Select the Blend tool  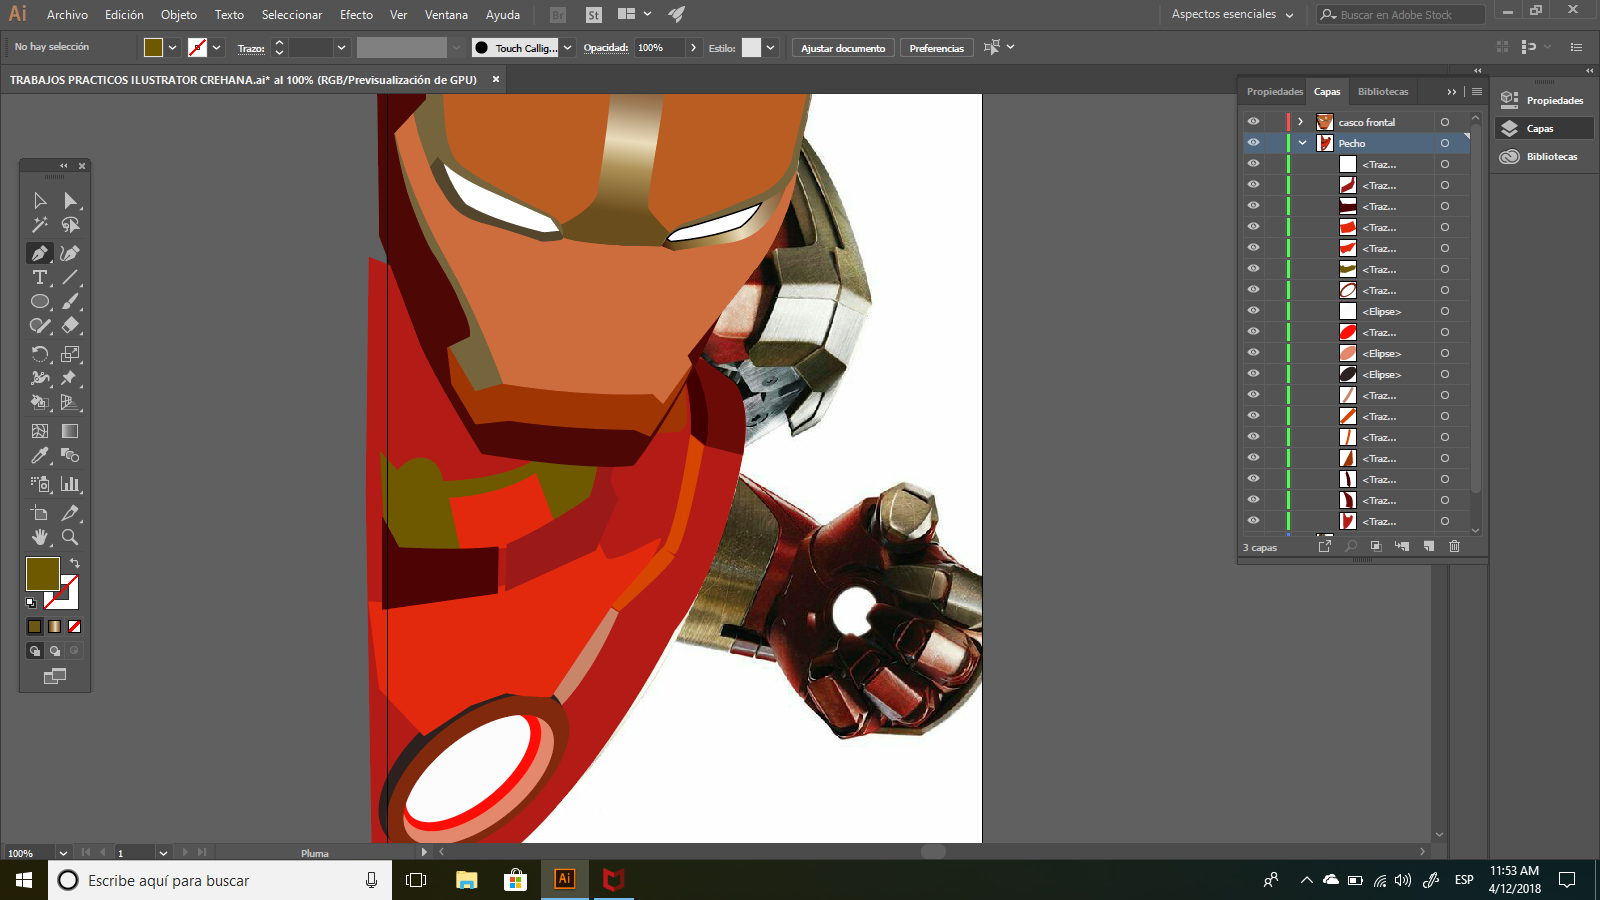[x=70, y=455]
